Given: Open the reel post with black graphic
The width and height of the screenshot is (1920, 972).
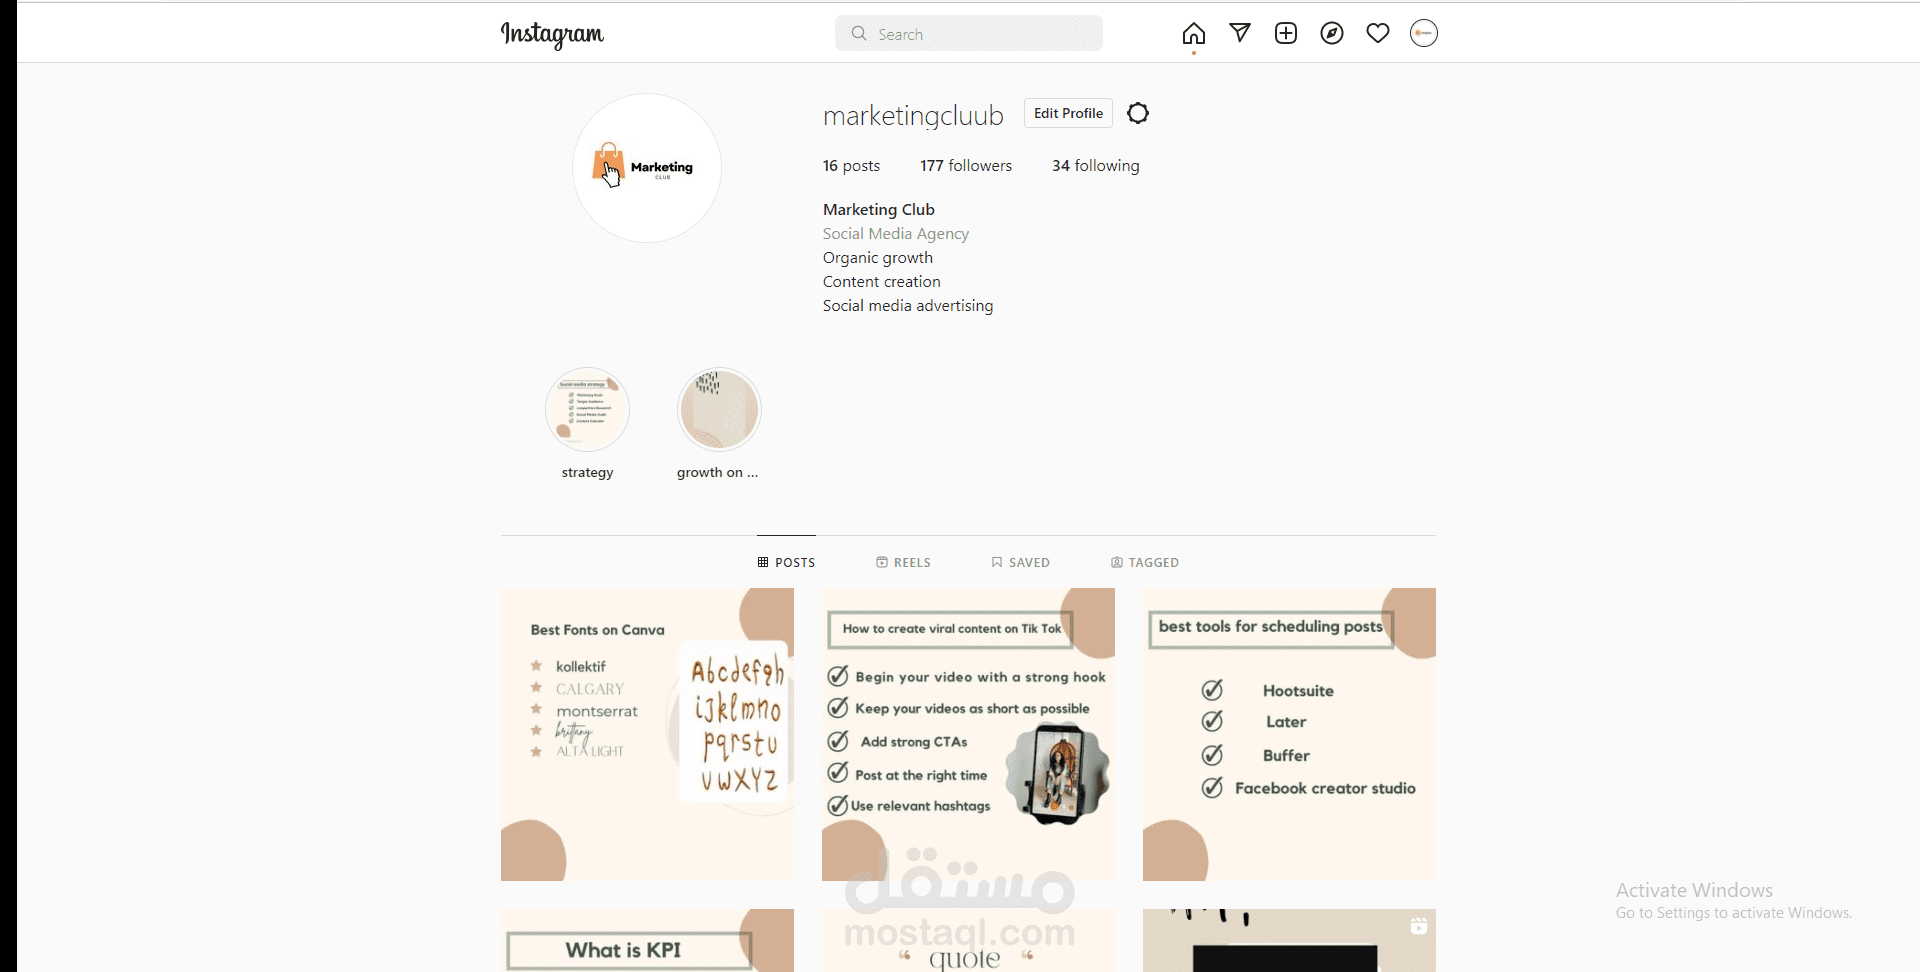Looking at the screenshot, I should [x=1289, y=940].
